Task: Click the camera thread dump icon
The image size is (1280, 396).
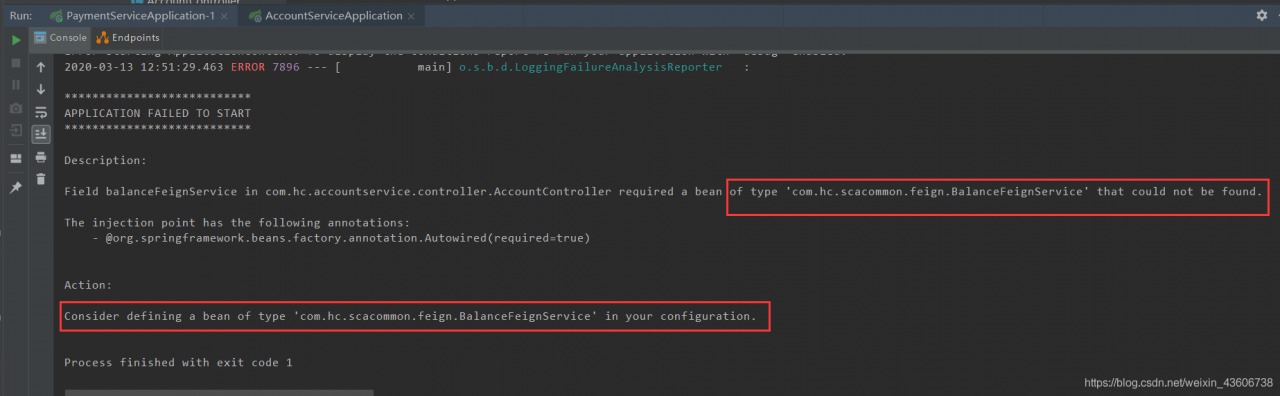Action: click(x=16, y=108)
